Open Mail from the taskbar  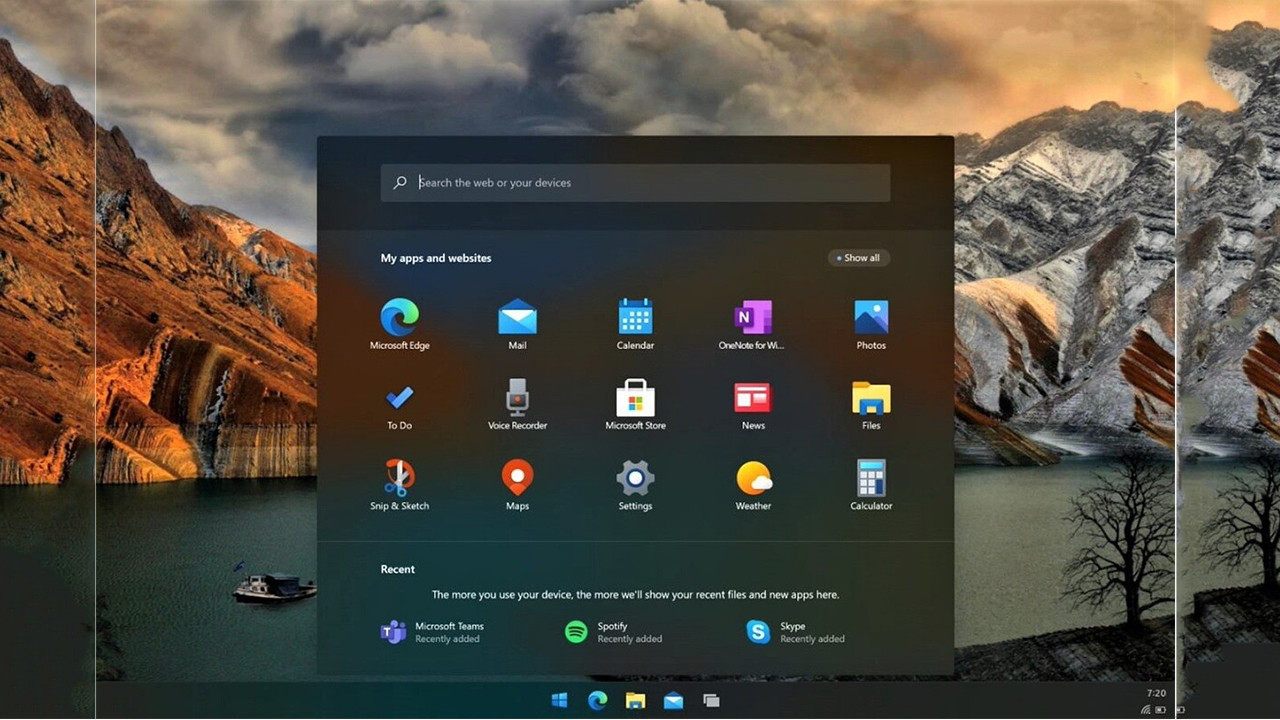point(673,700)
